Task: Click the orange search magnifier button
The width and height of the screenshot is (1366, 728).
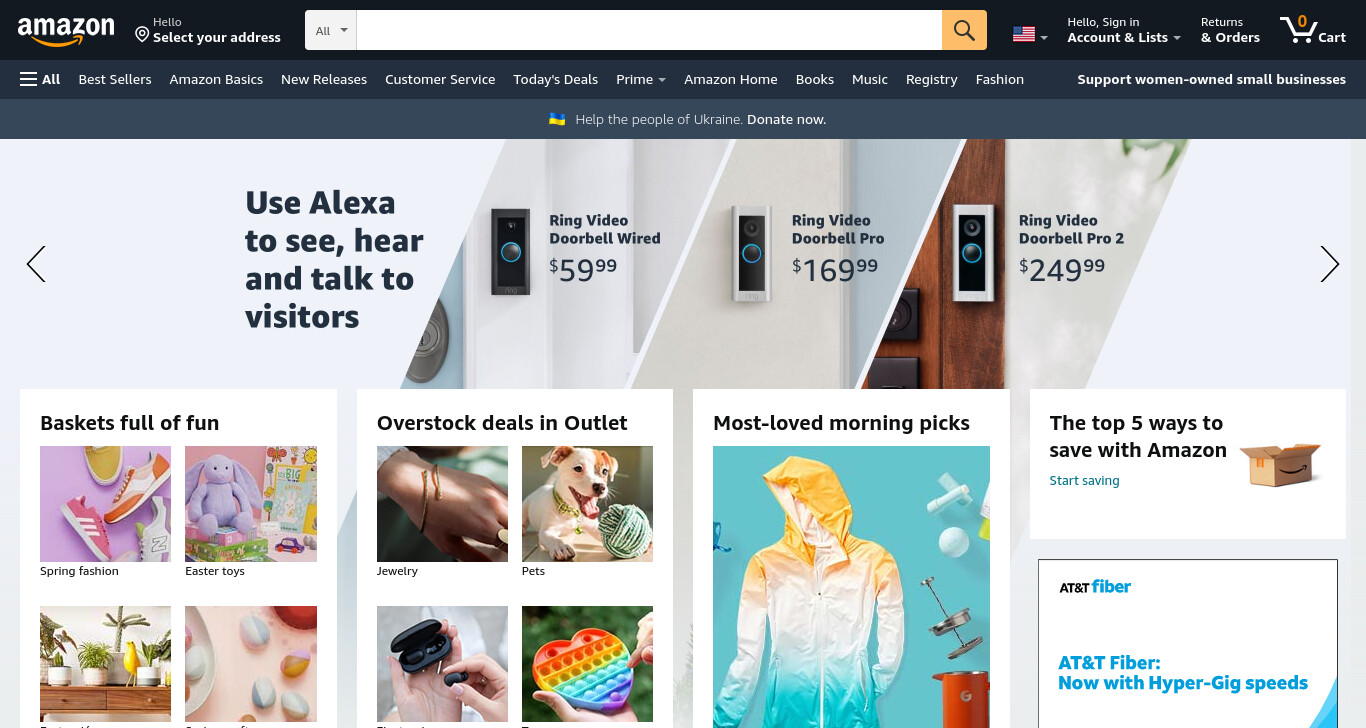Action: pyautogui.click(x=964, y=30)
